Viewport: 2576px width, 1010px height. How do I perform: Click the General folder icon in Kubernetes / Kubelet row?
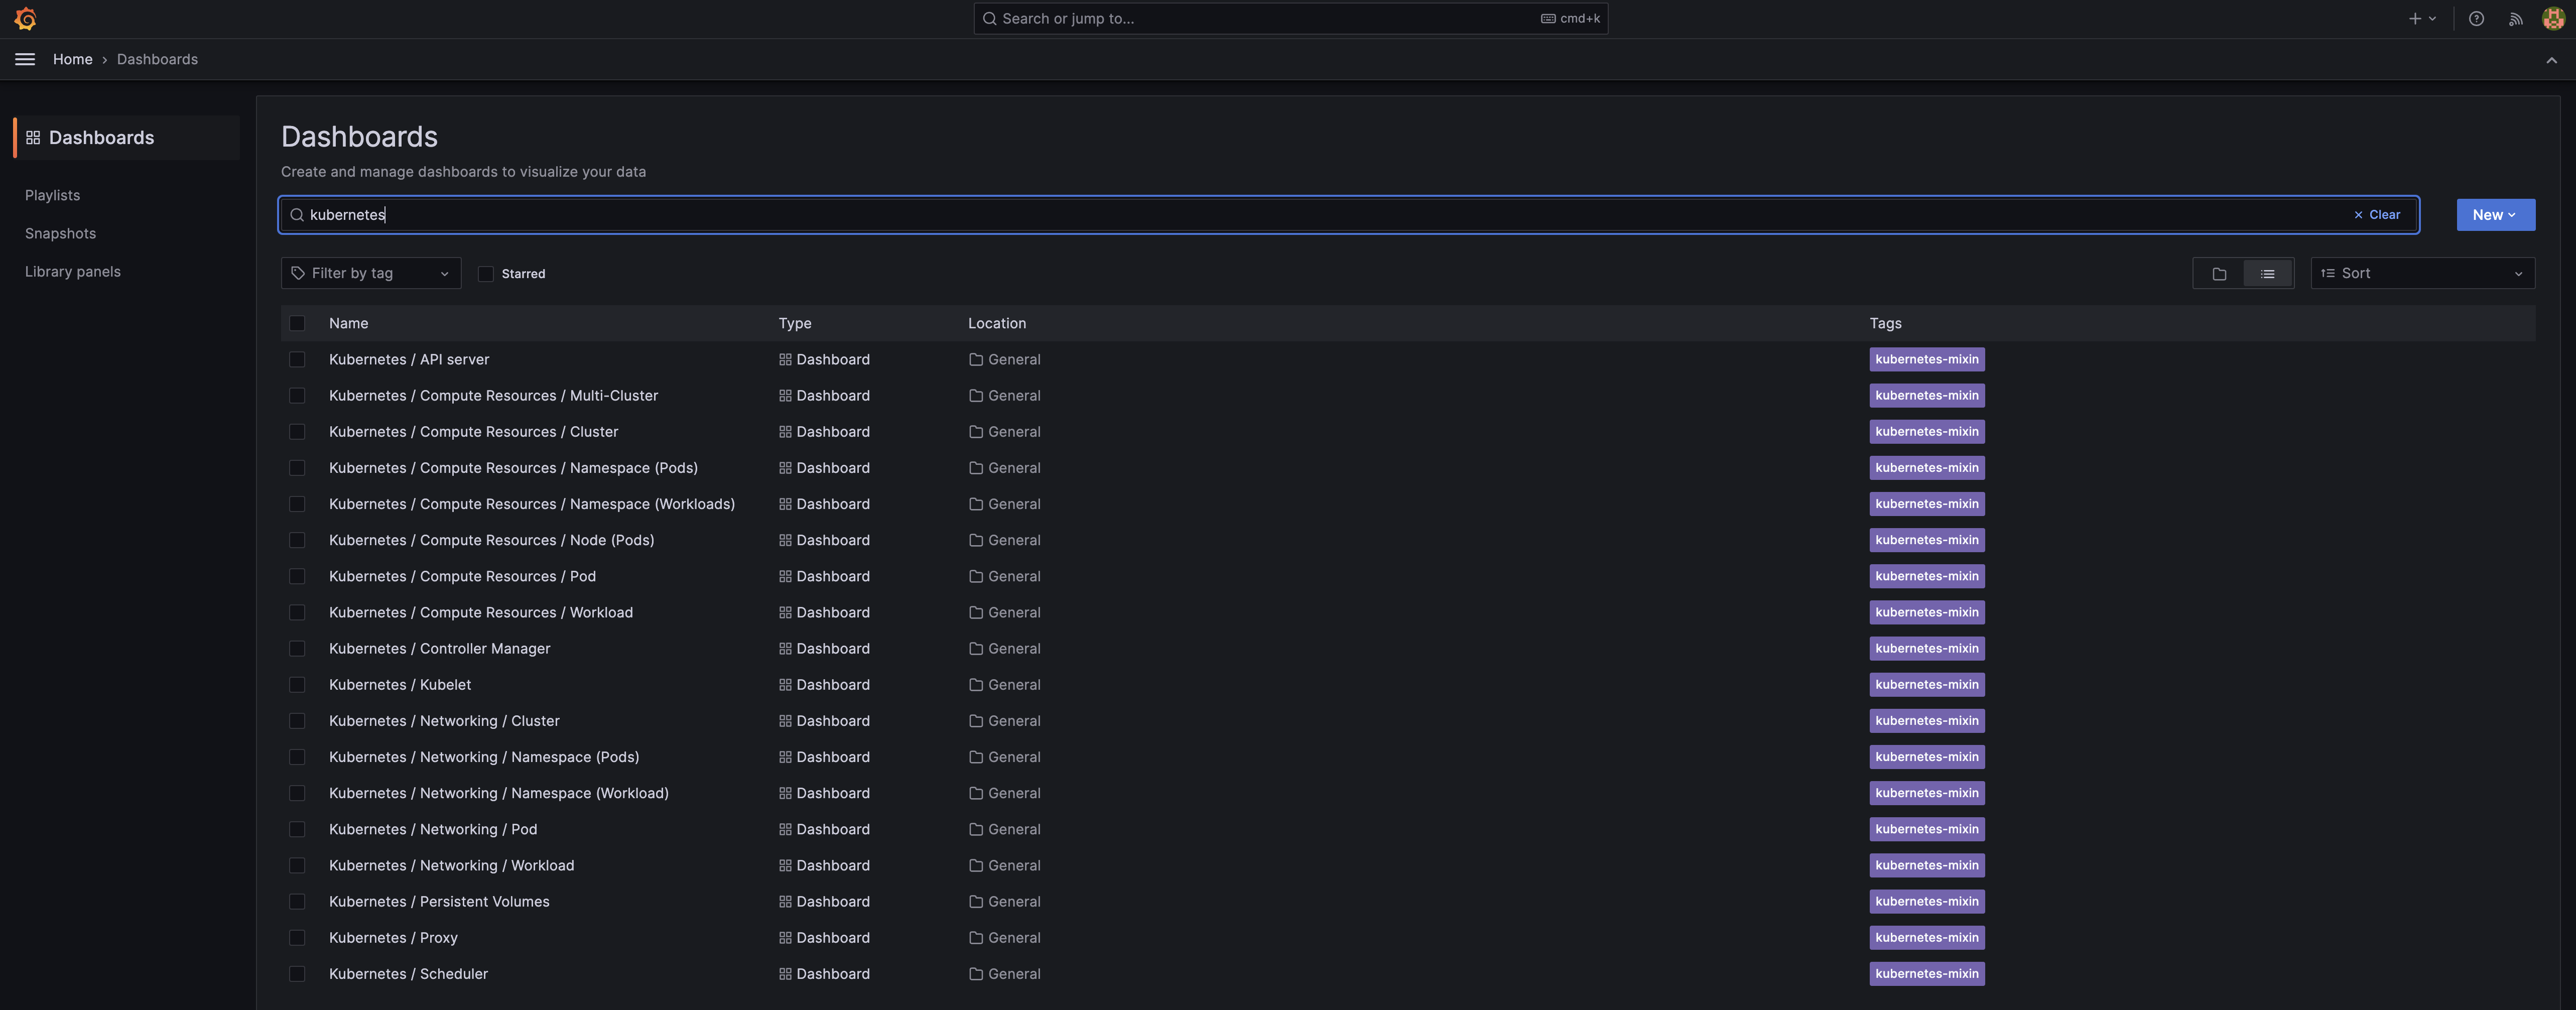tap(976, 685)
